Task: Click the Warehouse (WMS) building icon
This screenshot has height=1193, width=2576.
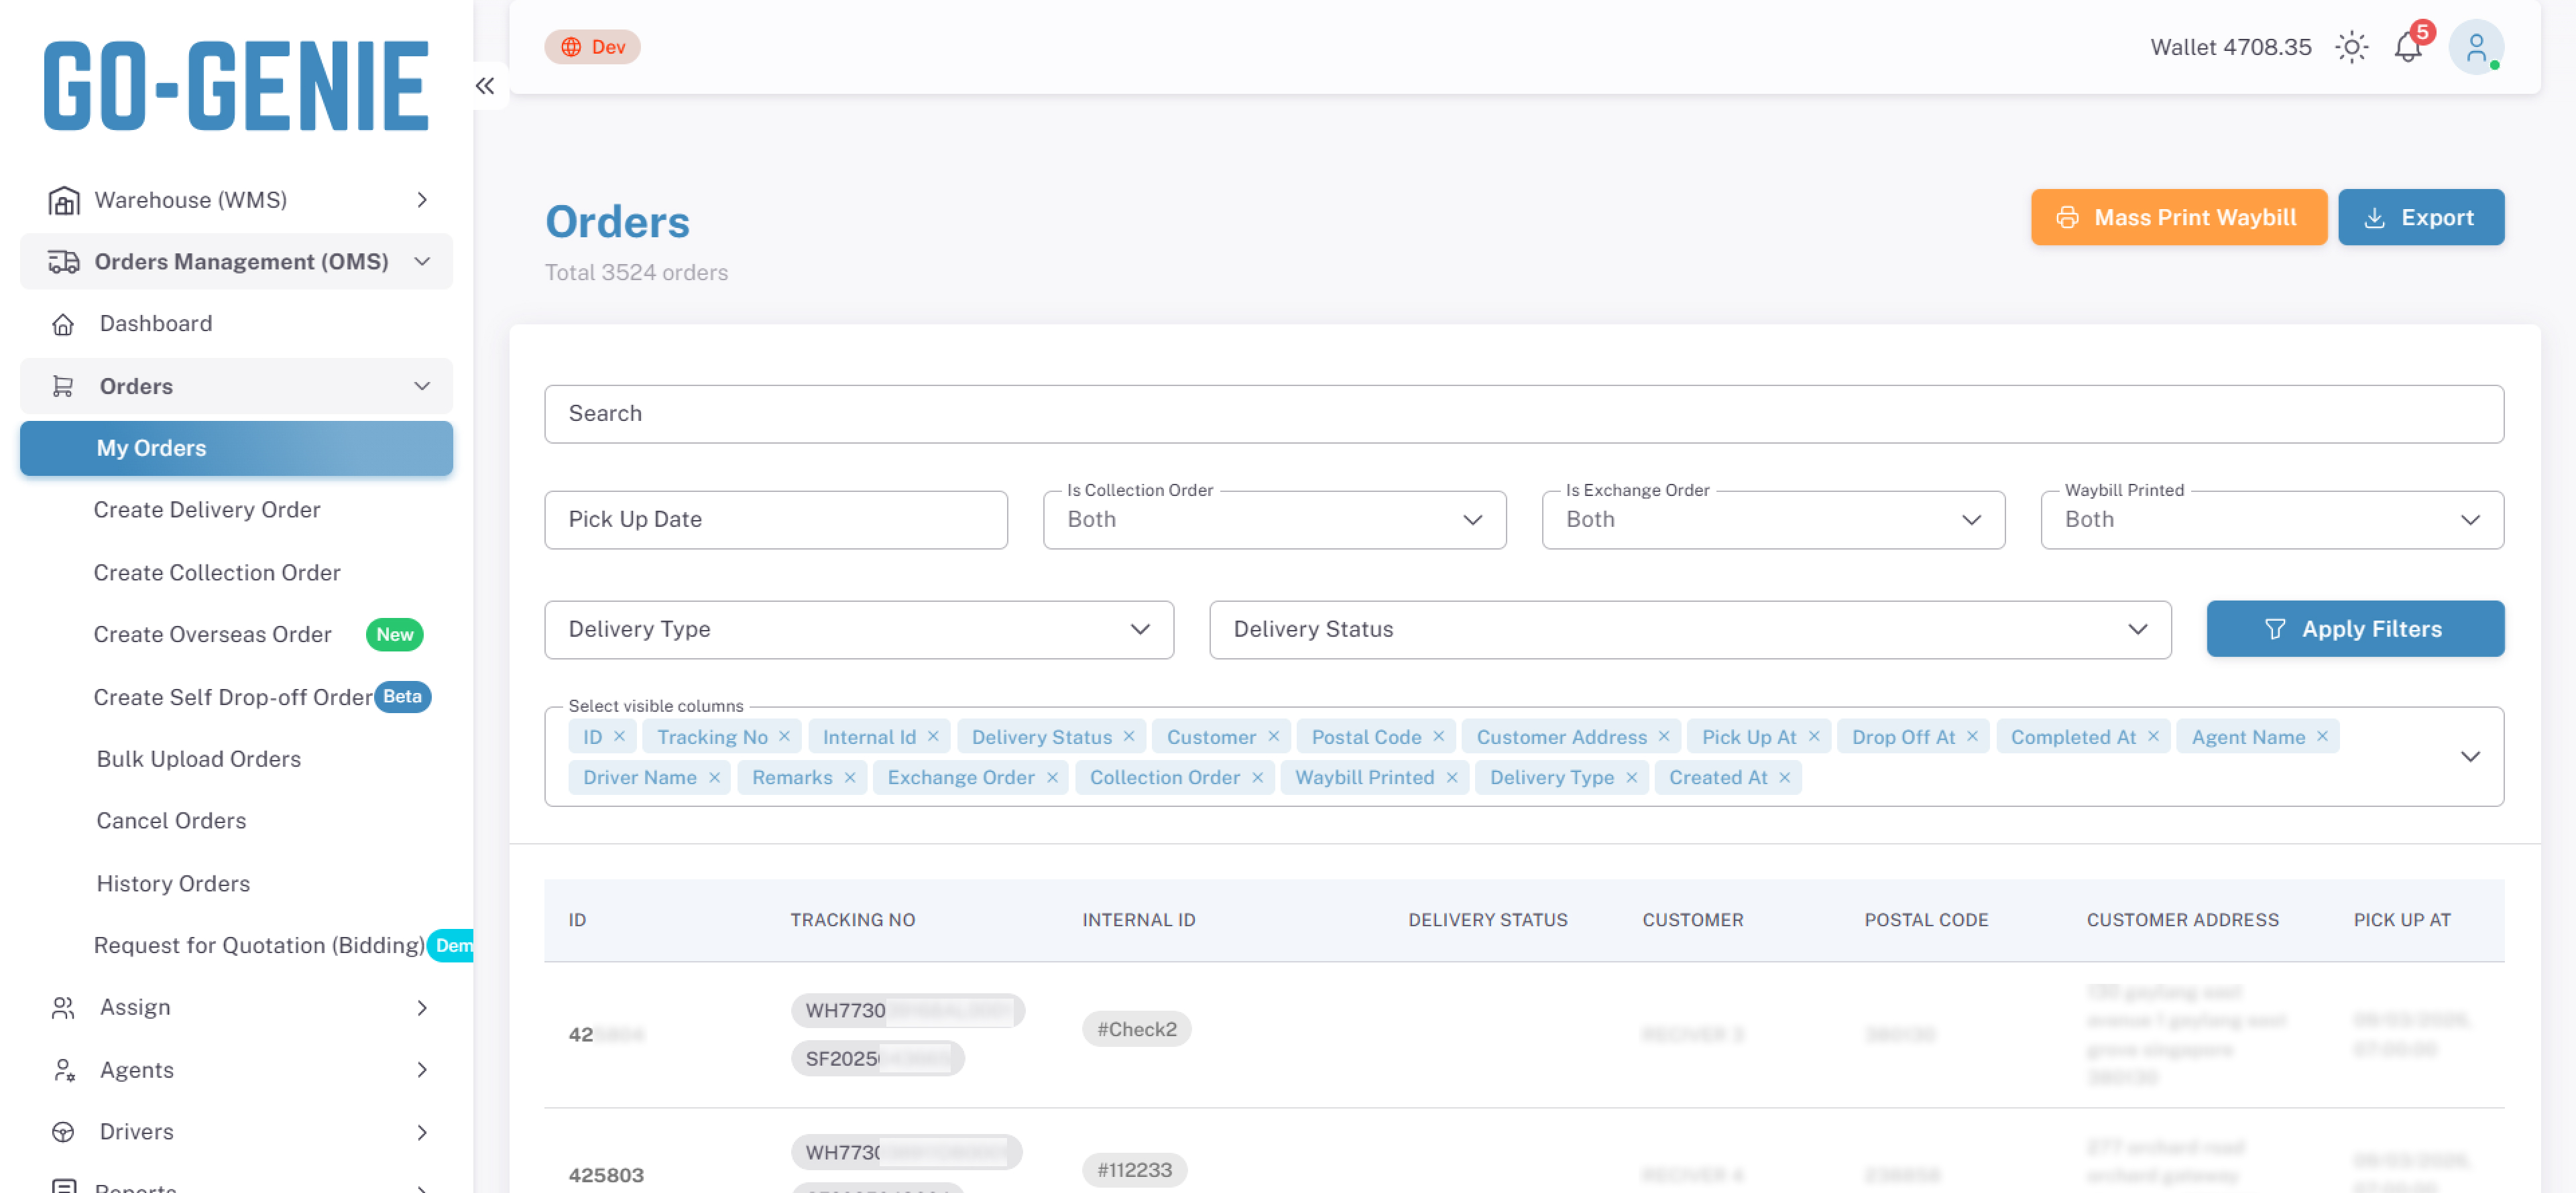Action: point(63,200)
